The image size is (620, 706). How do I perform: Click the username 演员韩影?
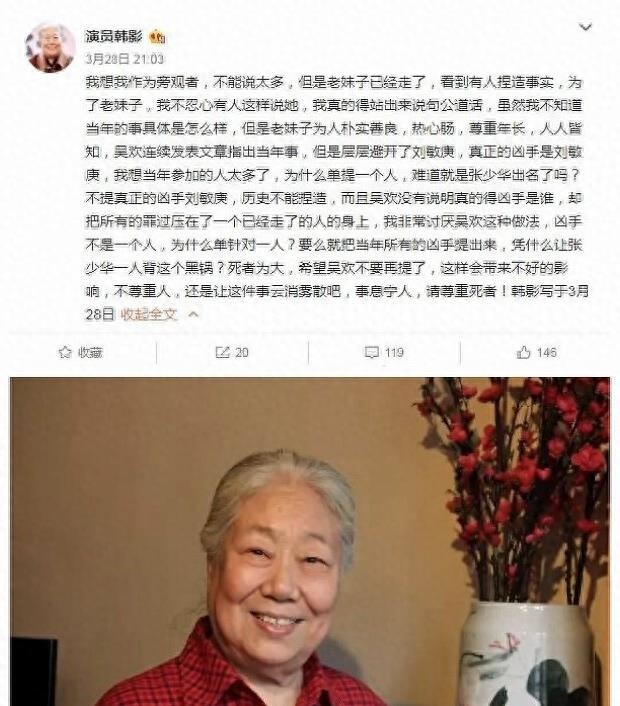click(113, 36)
